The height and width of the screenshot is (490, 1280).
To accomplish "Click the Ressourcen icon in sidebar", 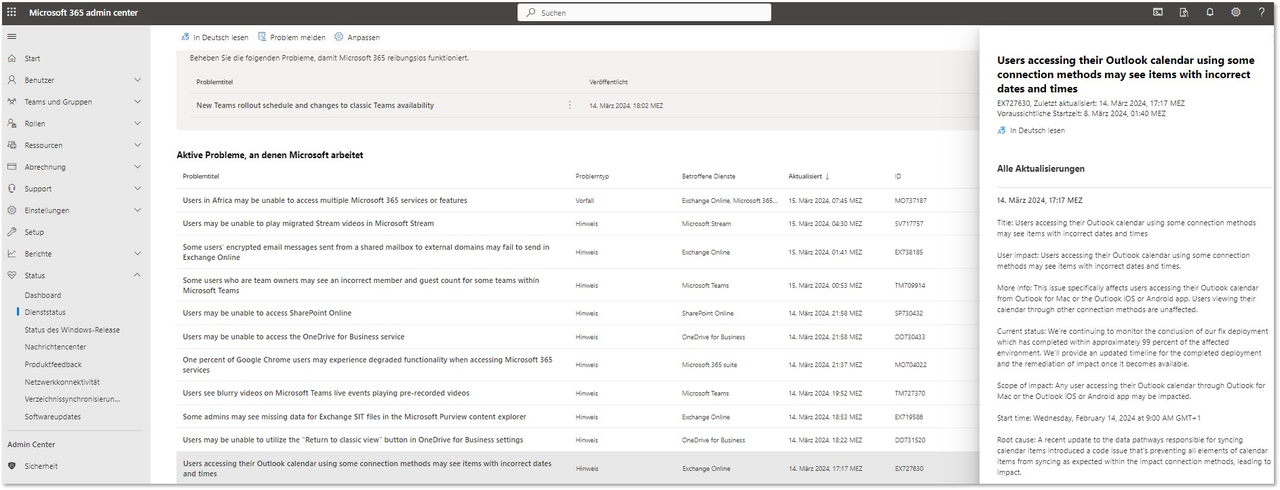I will pos(12,145).
